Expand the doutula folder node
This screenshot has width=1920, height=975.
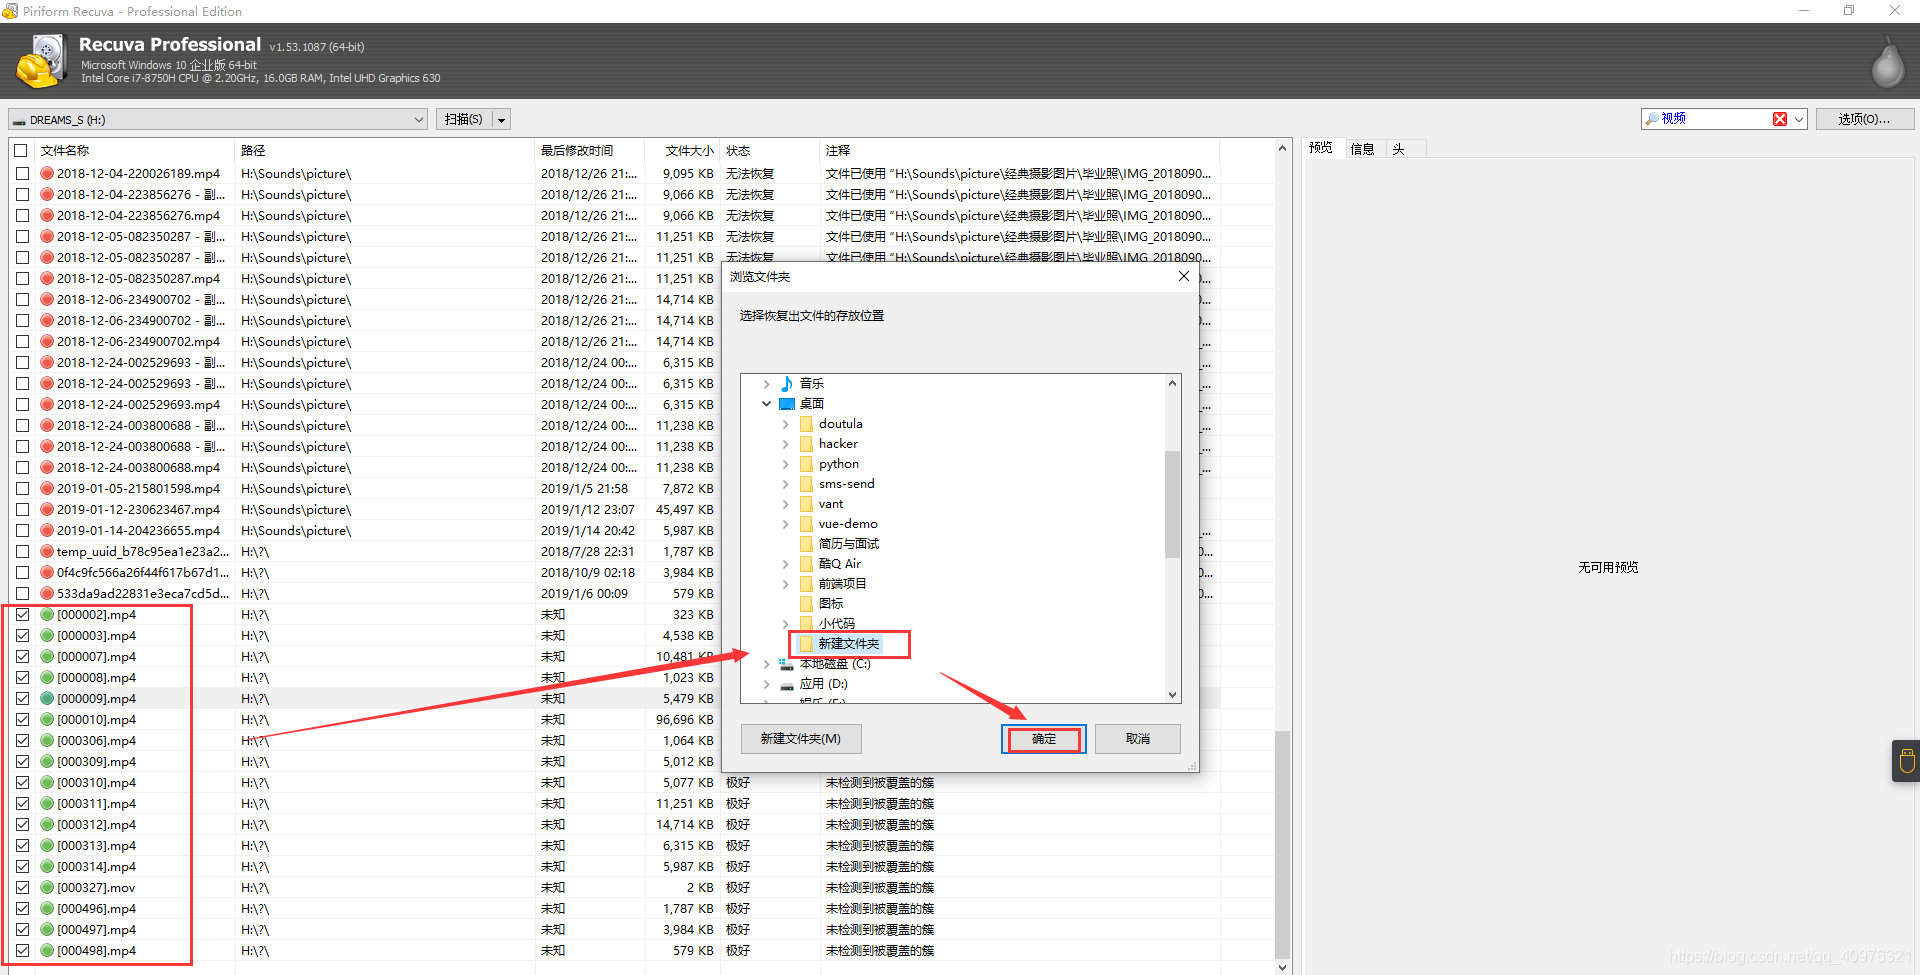click(786, 424)
